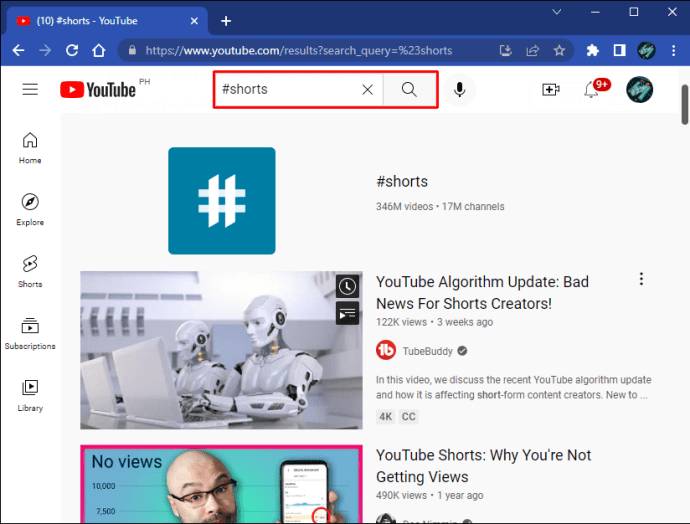
Task: Share this page via address bar icon
Action: (532, 51)
